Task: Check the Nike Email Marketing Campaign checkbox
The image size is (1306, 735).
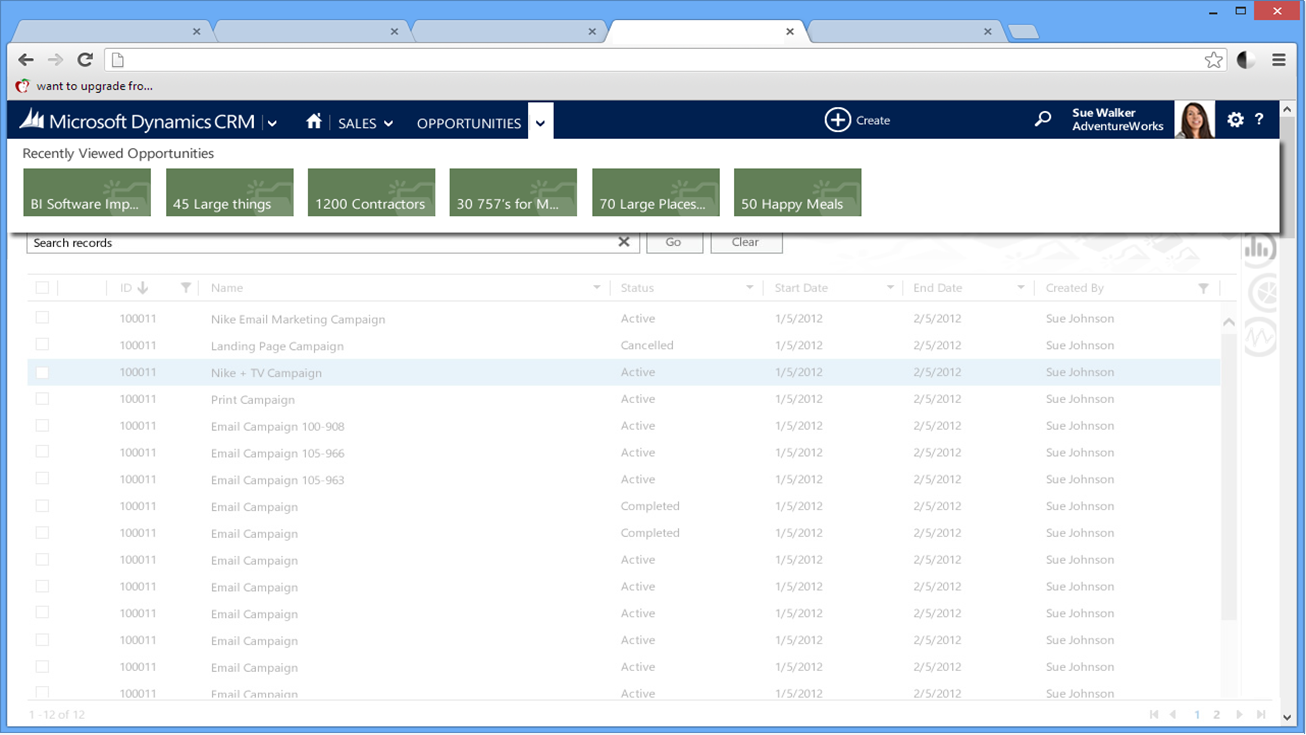Action: point(42,318)
